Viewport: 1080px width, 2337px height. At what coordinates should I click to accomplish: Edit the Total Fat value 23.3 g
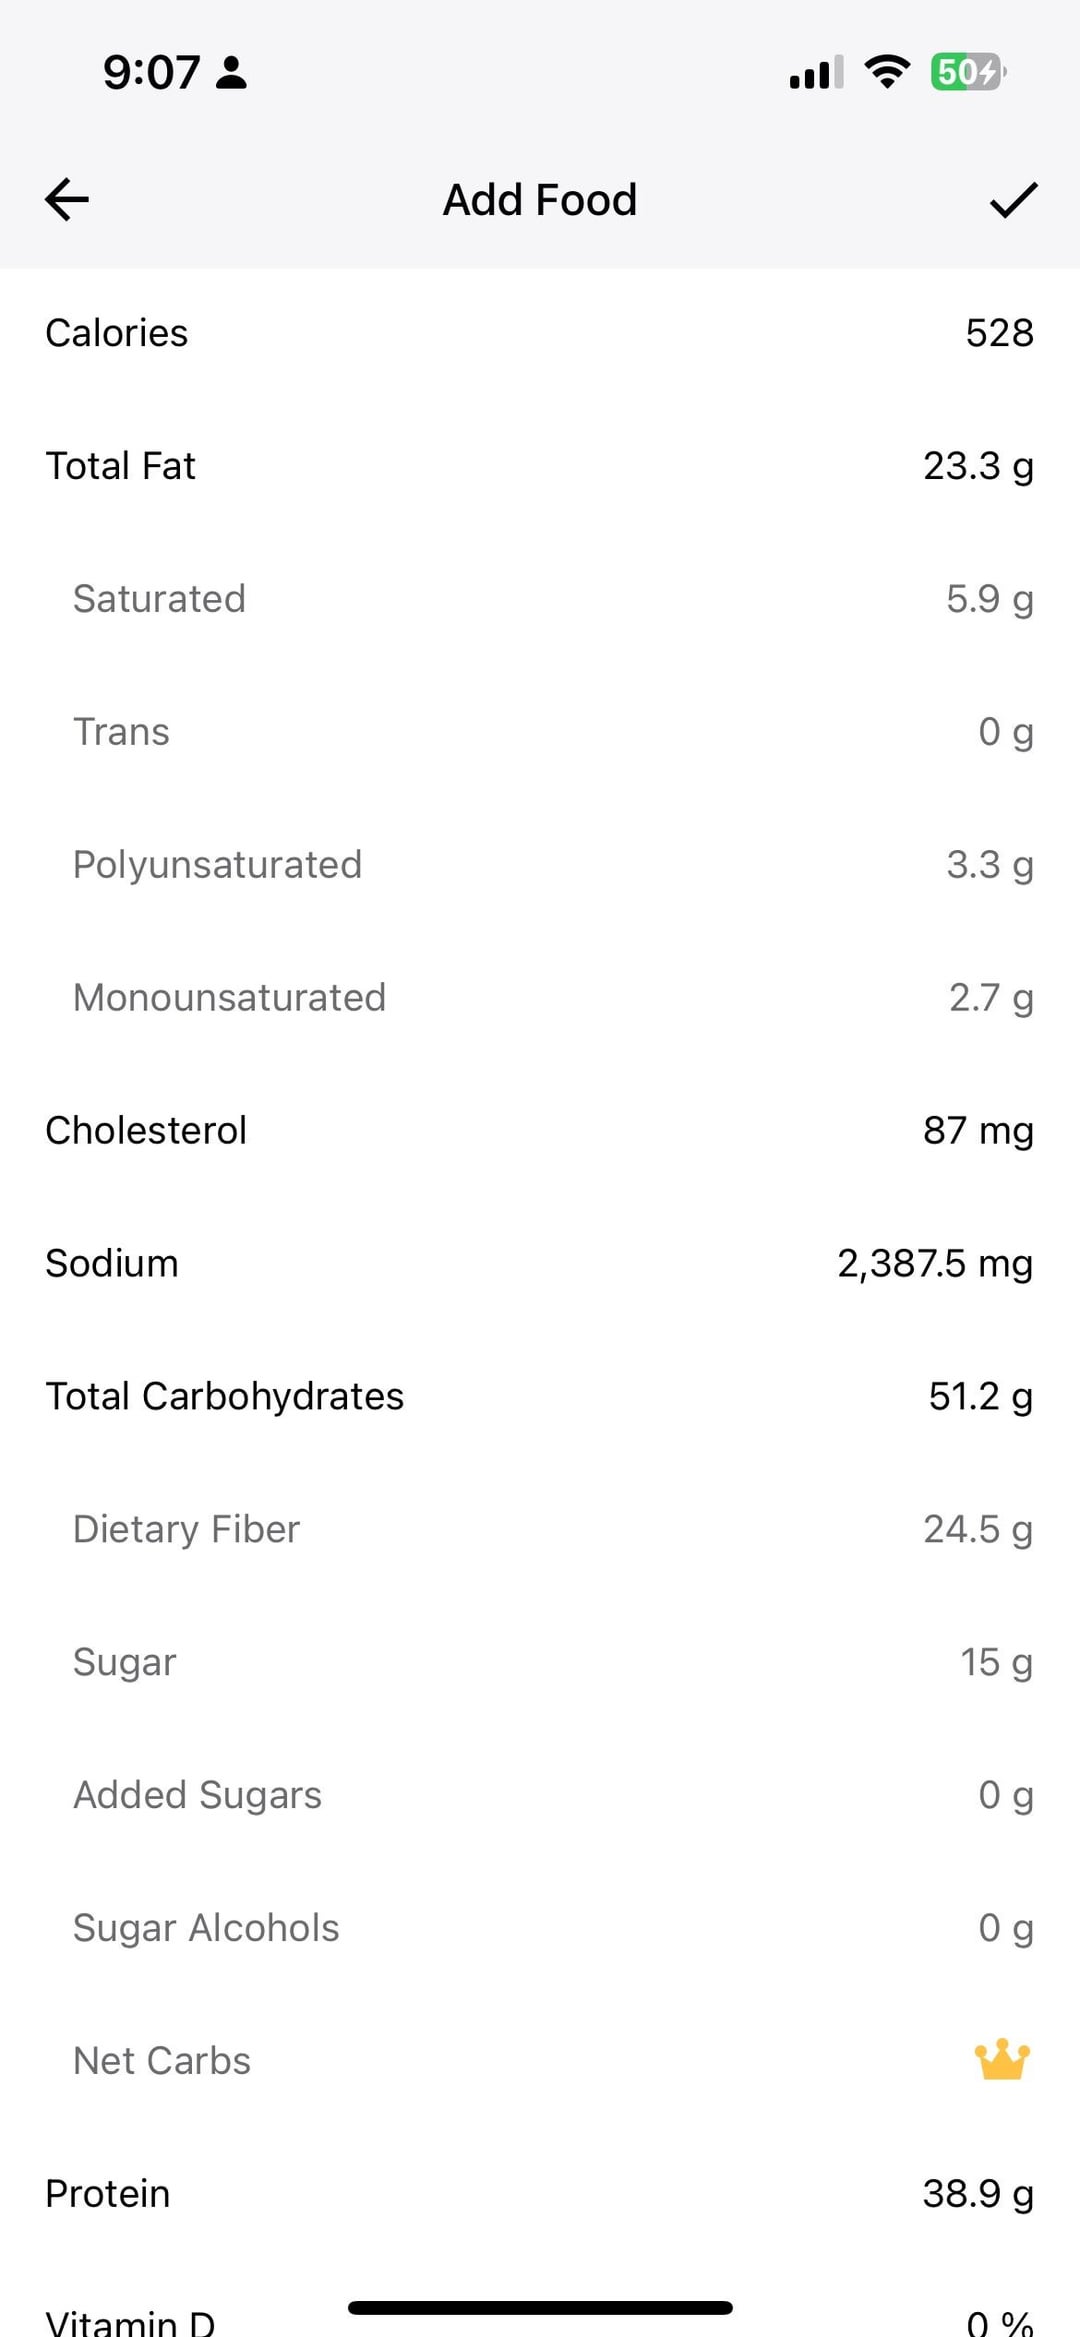coord(977,466)
